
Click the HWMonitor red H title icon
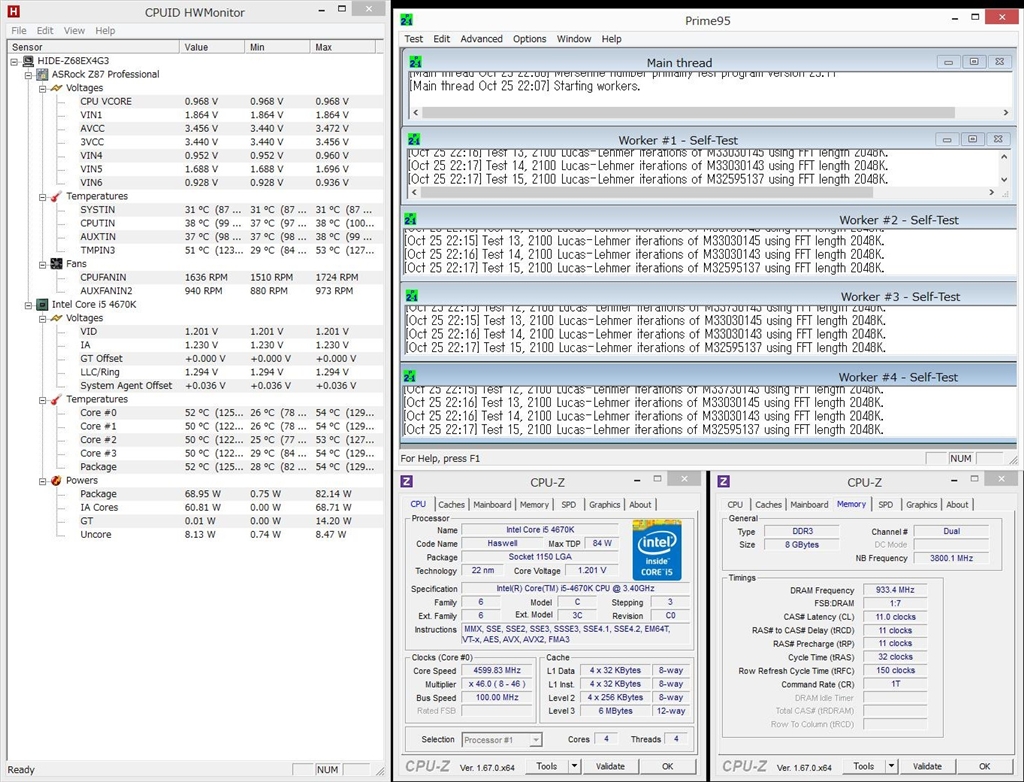(14, 12)
